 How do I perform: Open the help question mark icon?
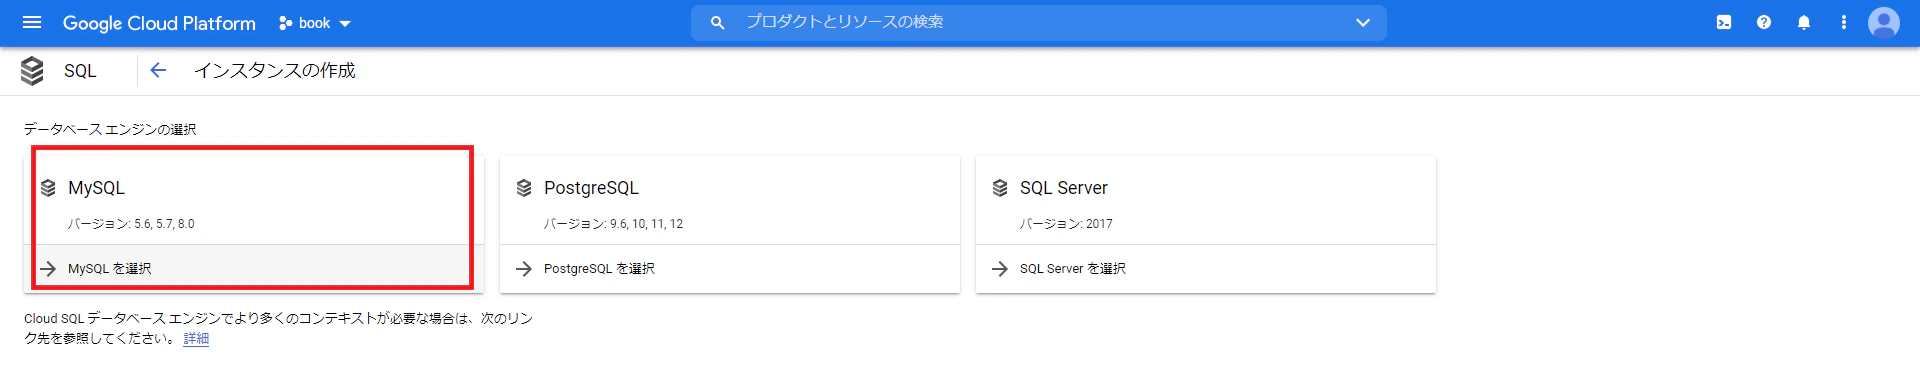tap(1764, 22)
